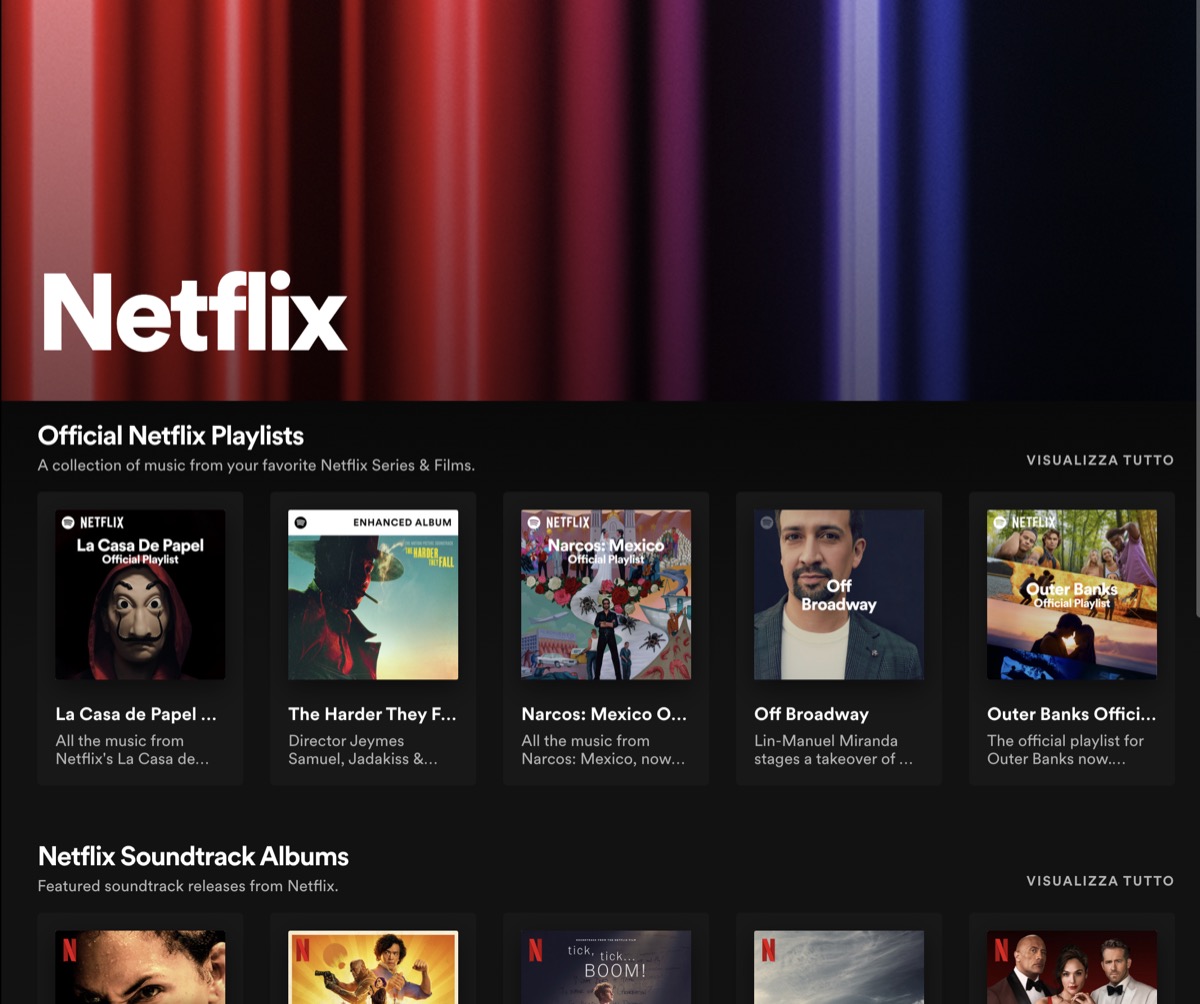The image size is (1200, 1004).
Task: Open The Harder They Fall album cover
Action: coord(373,595)
